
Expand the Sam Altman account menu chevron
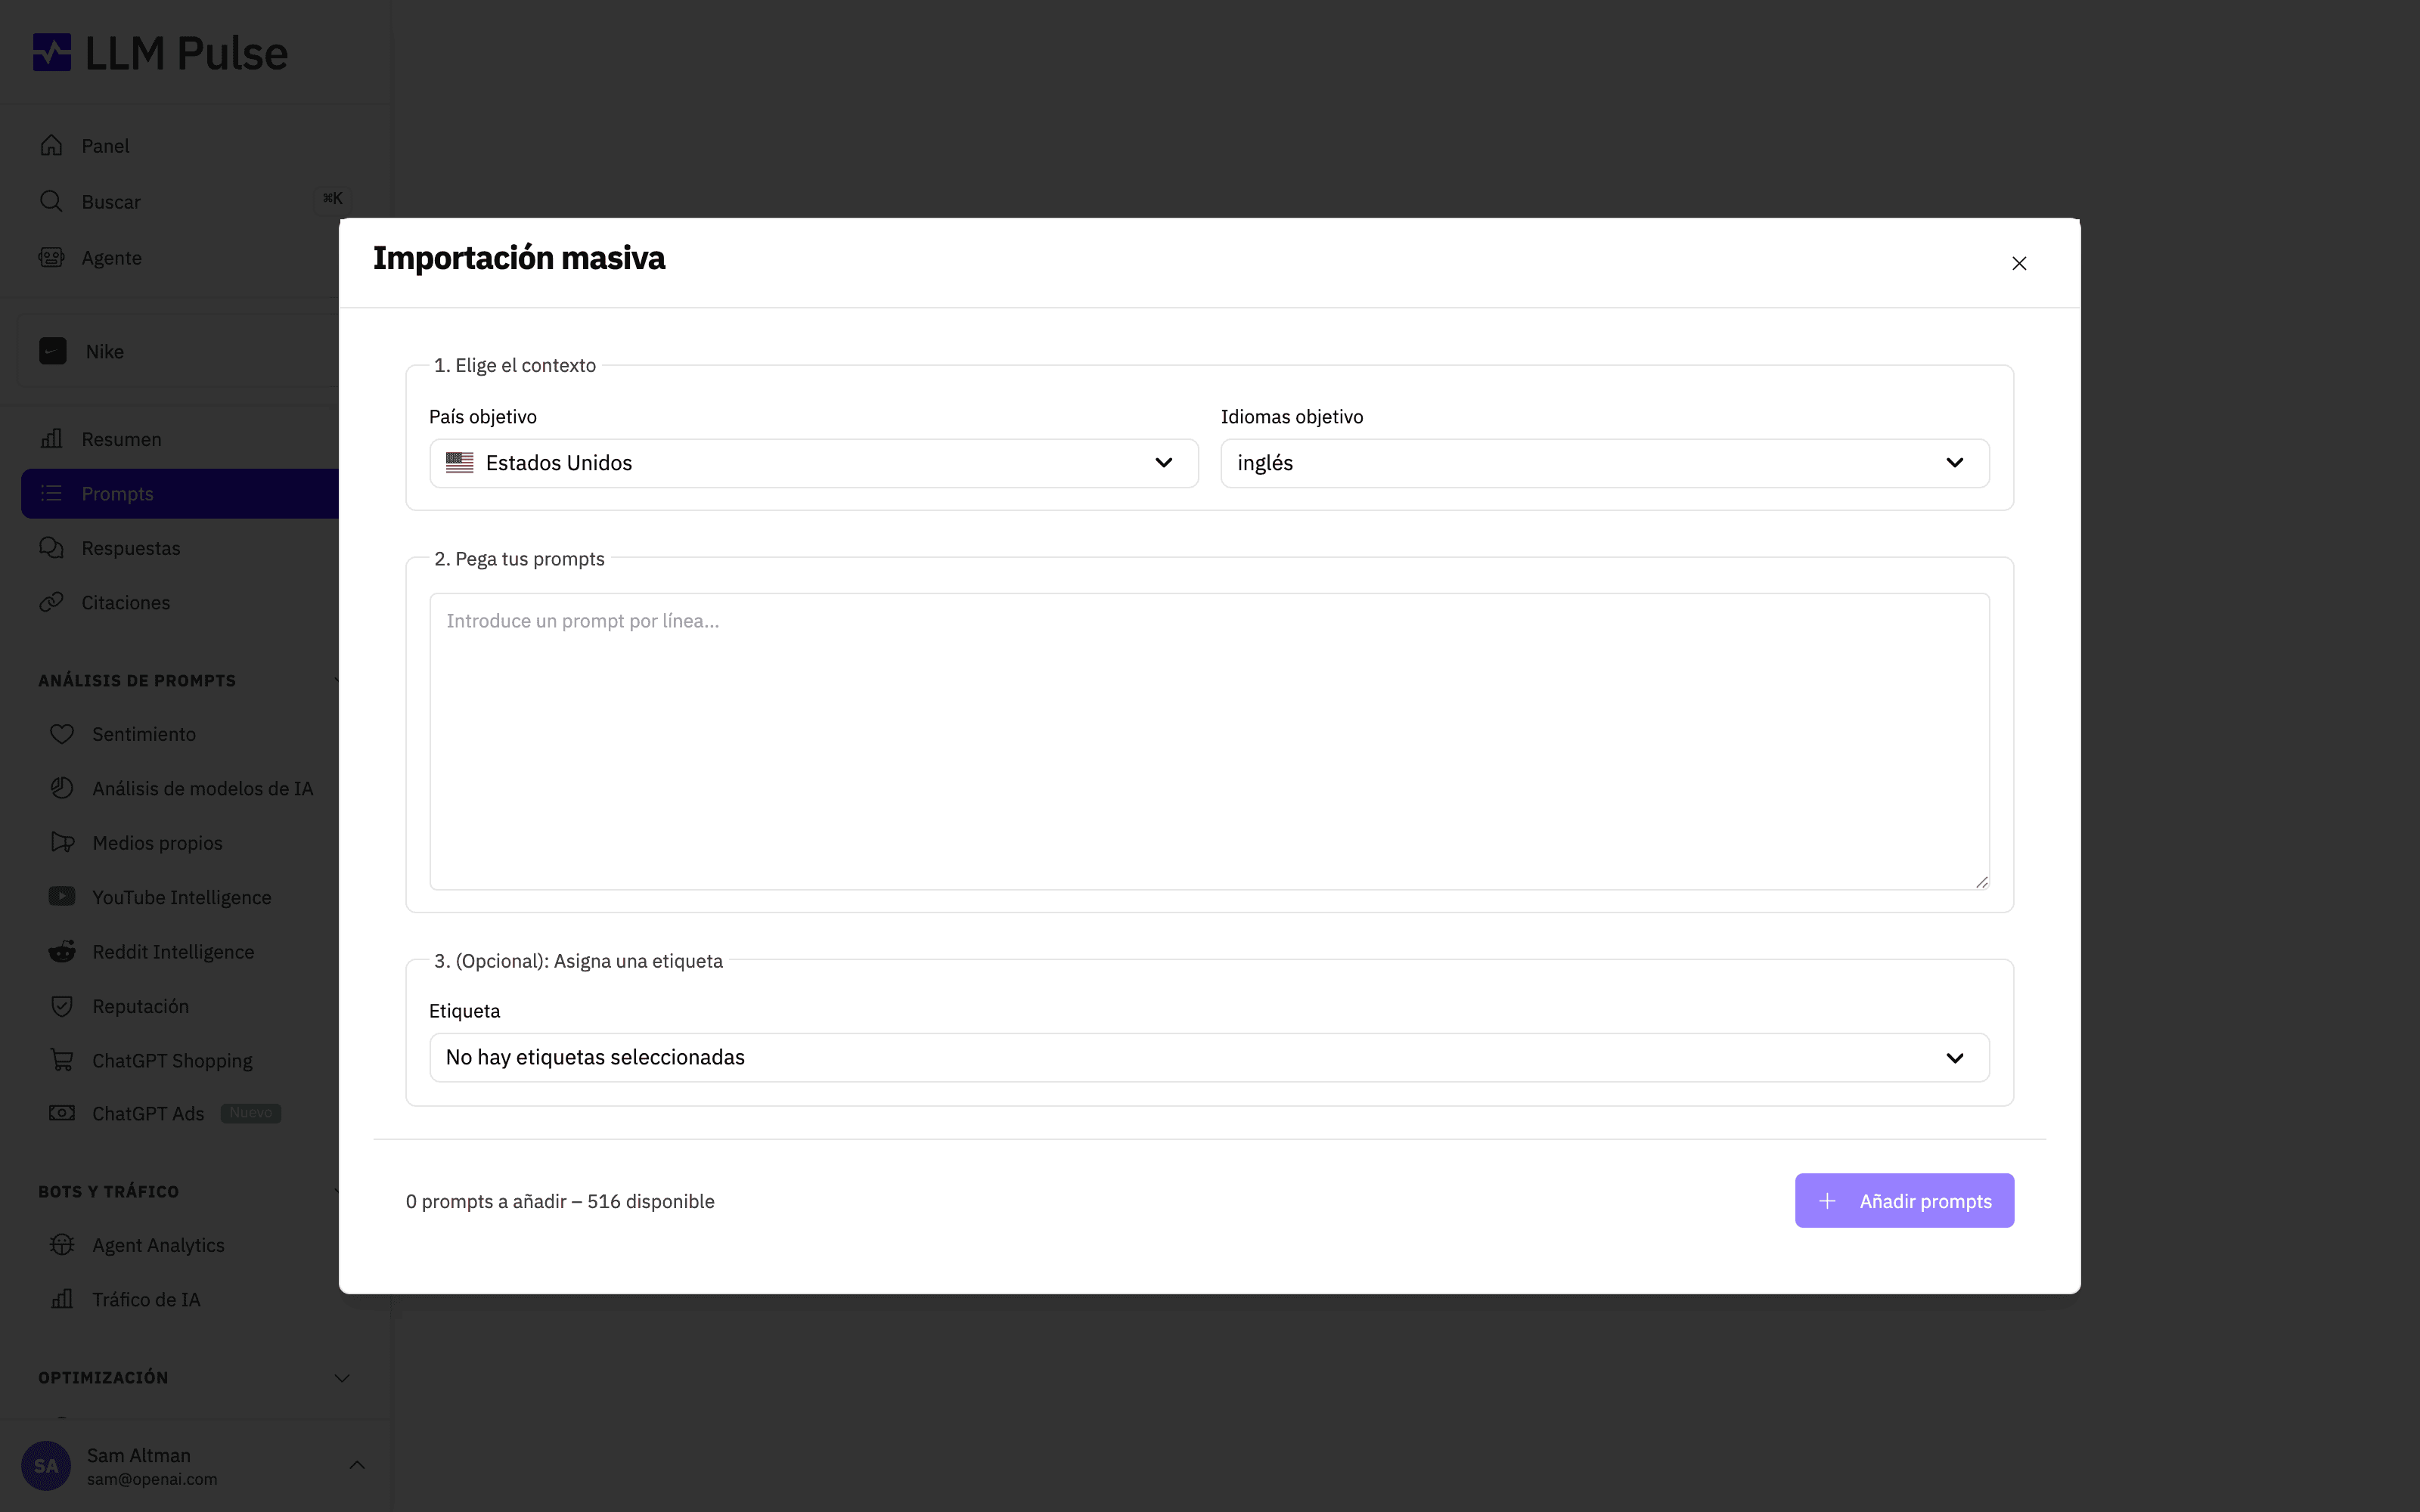pos(357,1465)
